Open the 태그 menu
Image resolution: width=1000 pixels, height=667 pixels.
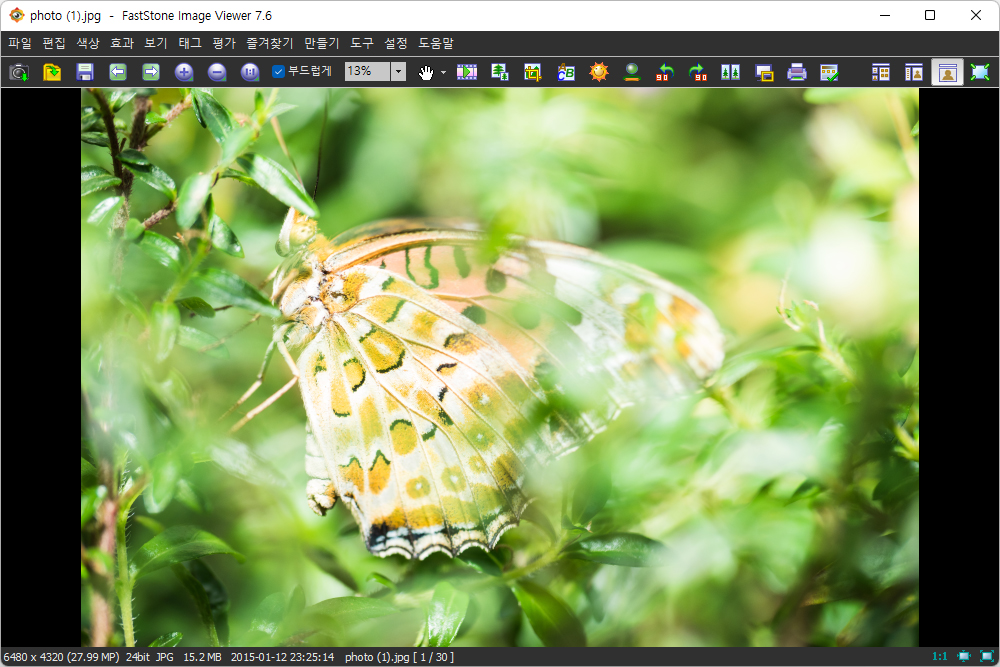pos(190,43)
